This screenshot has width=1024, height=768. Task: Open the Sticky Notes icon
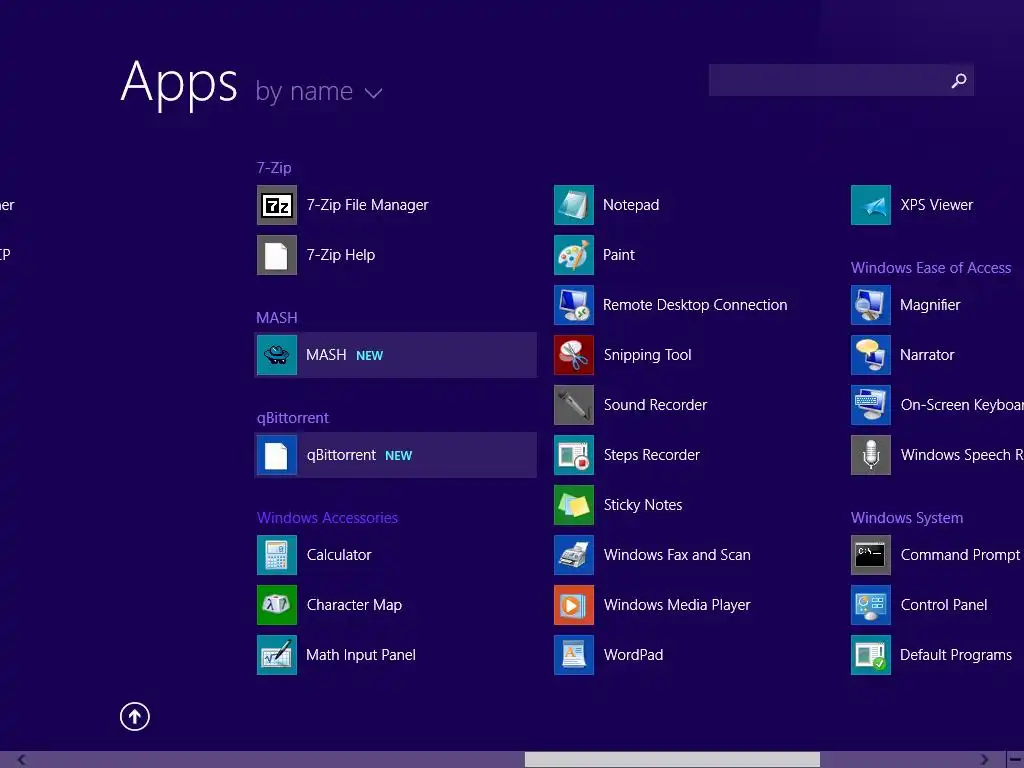coord(574,505)
